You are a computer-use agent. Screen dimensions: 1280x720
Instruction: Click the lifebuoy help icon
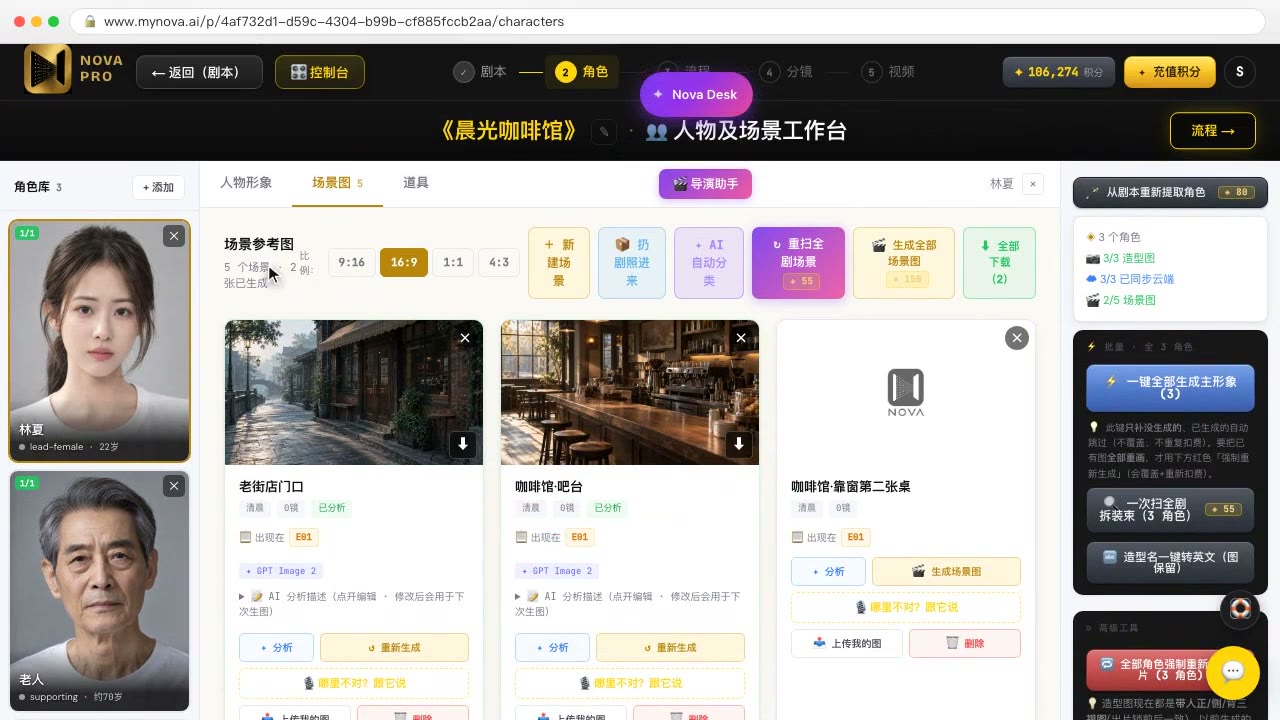tap(1240, 609)
